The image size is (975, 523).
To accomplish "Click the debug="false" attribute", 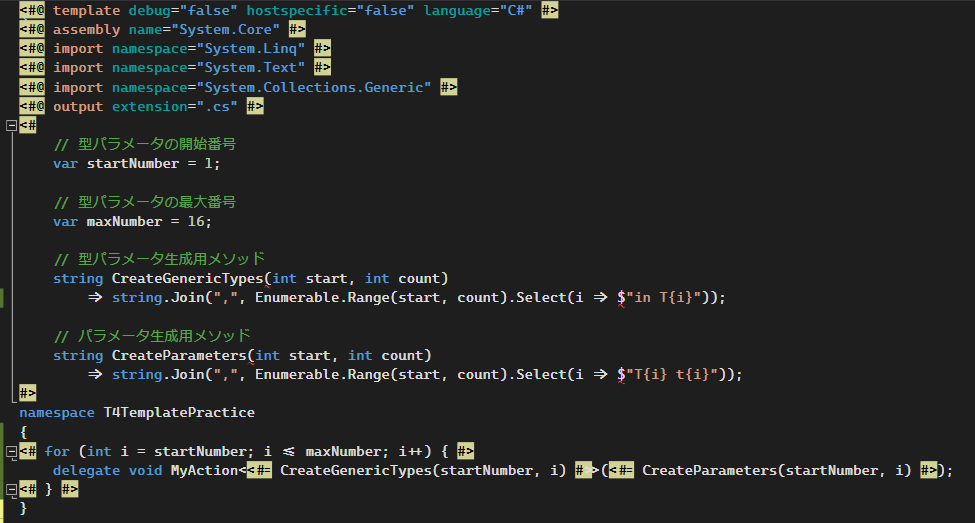I will tap(183, 11).
